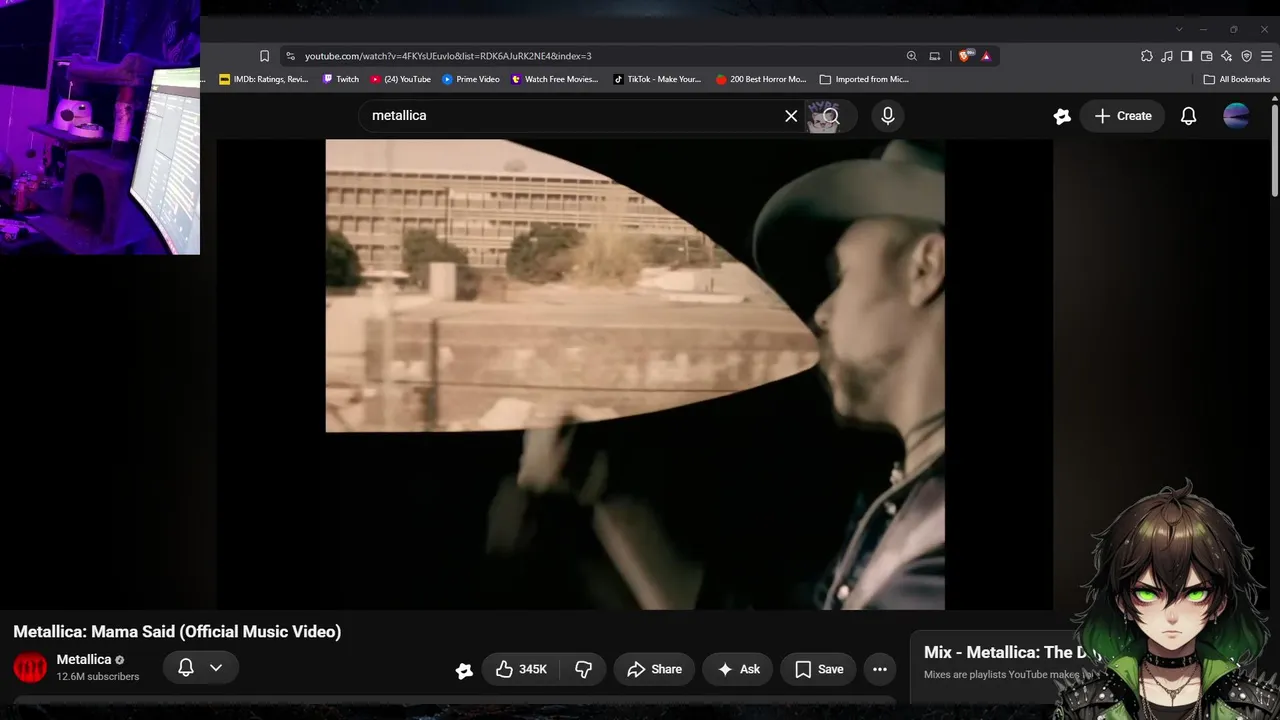Screen dimensions: 1280x720
Task: Open the Metallica channel name link
Action: (x=84, y=660)
